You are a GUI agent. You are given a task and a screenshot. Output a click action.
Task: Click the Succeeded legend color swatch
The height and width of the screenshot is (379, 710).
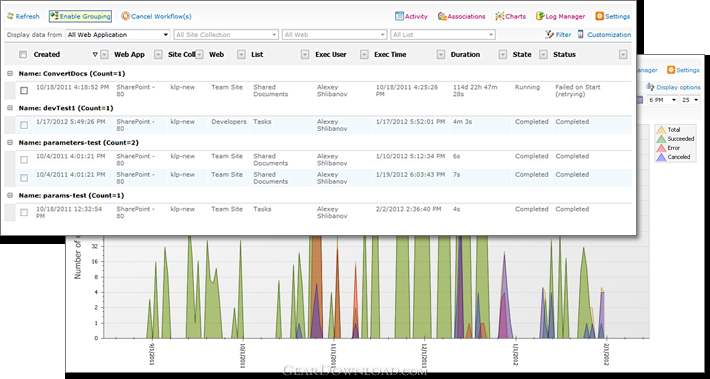tap(661, 139)
